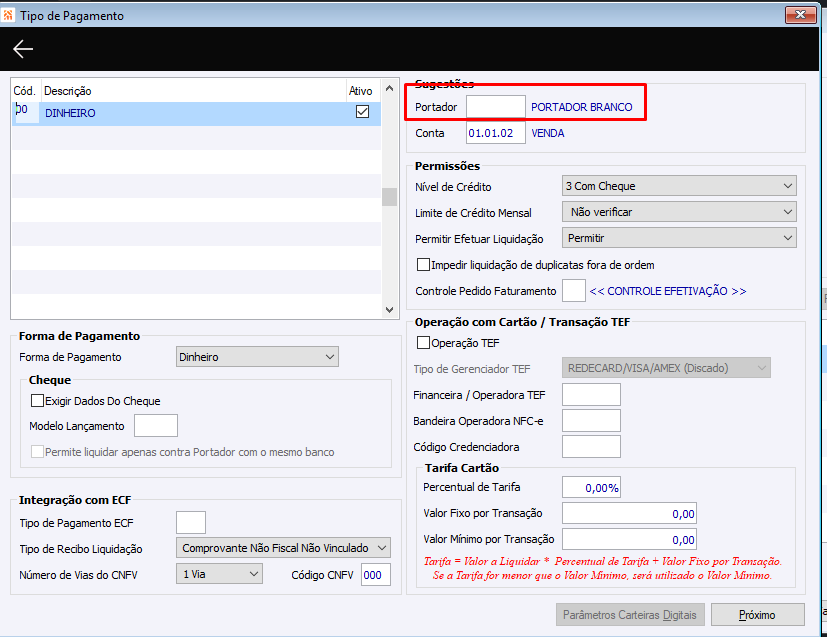Click CONTROLE EFETIVAÇÃO link
This screenshot has width=827, height=637.
coord(668,291)
